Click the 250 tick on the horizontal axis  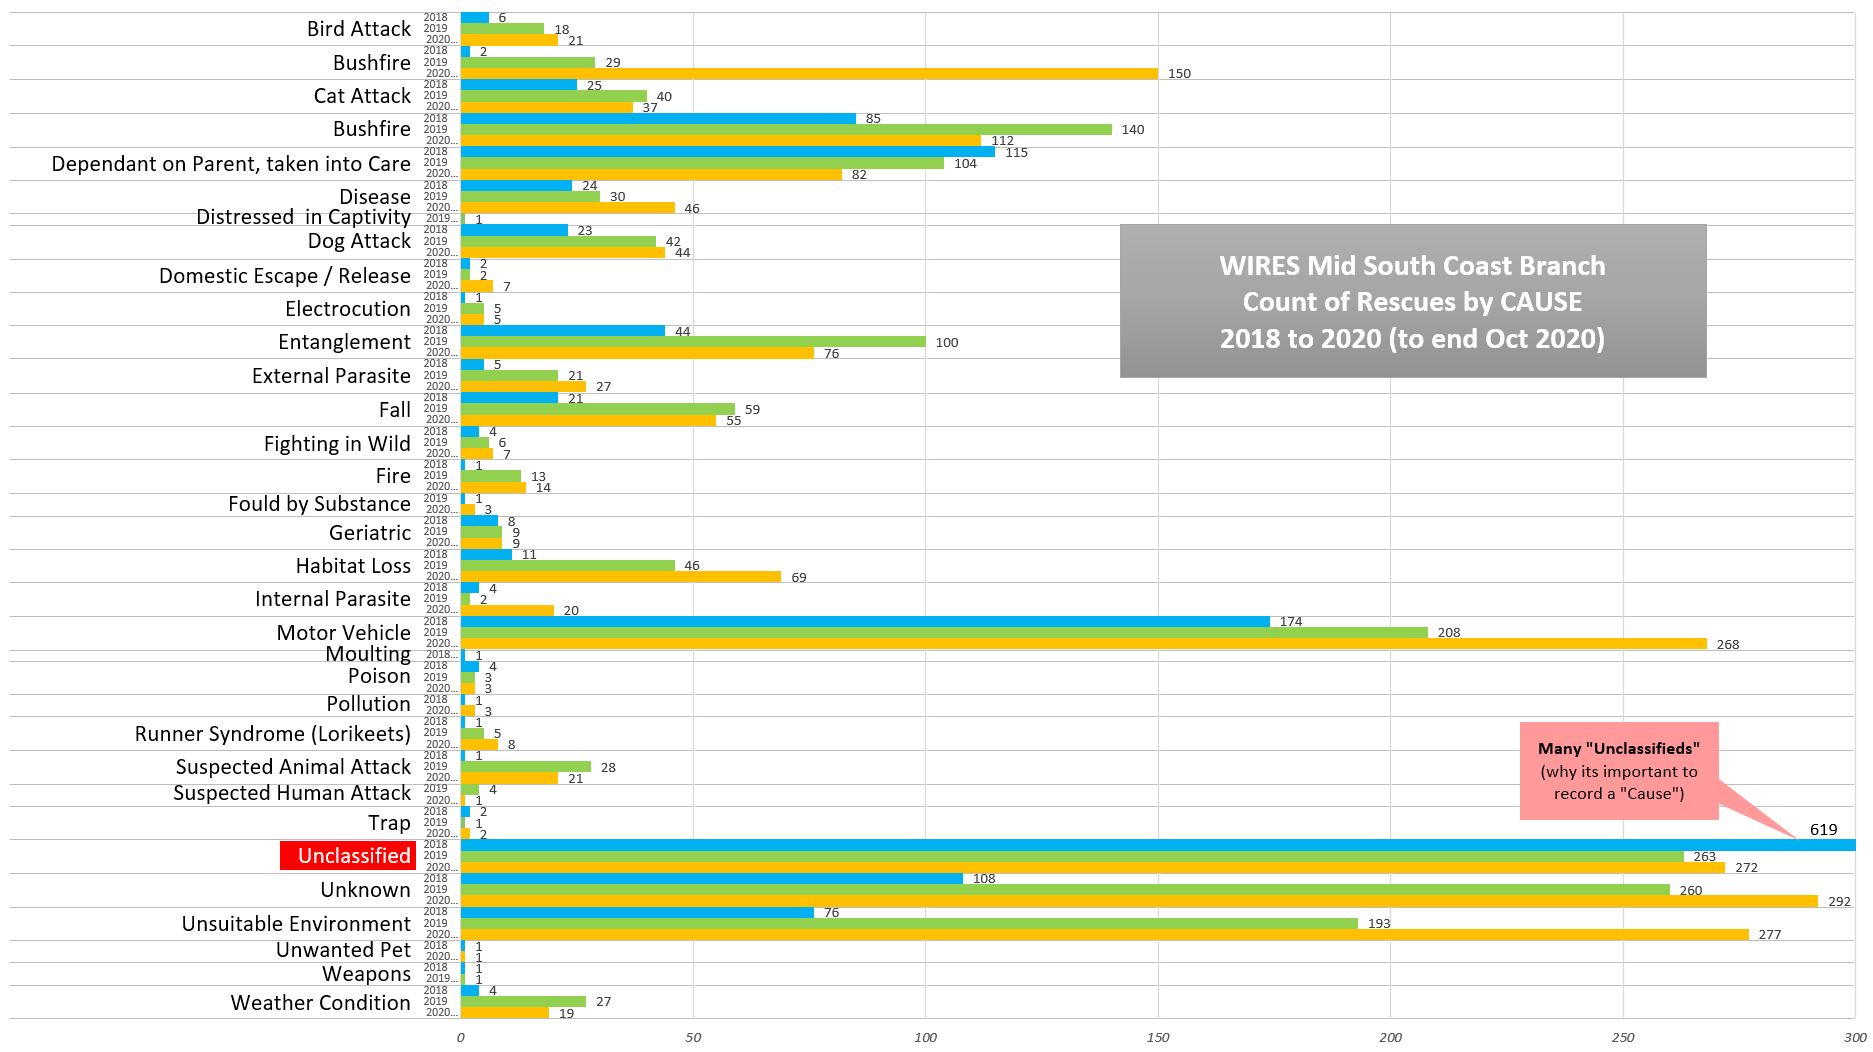pyautogui.click(x=1623, y=1038)
